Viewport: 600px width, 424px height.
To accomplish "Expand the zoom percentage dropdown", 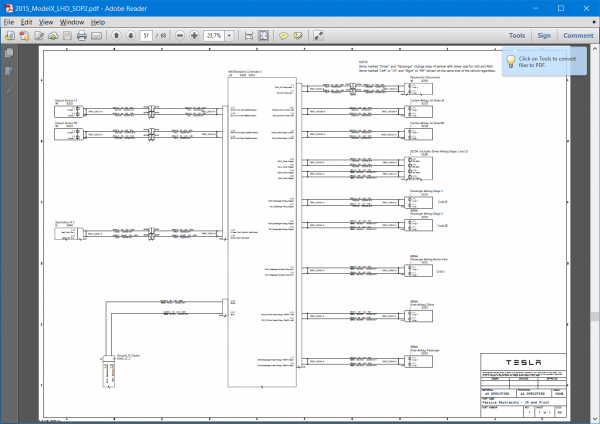I will (x=229, y=36).
